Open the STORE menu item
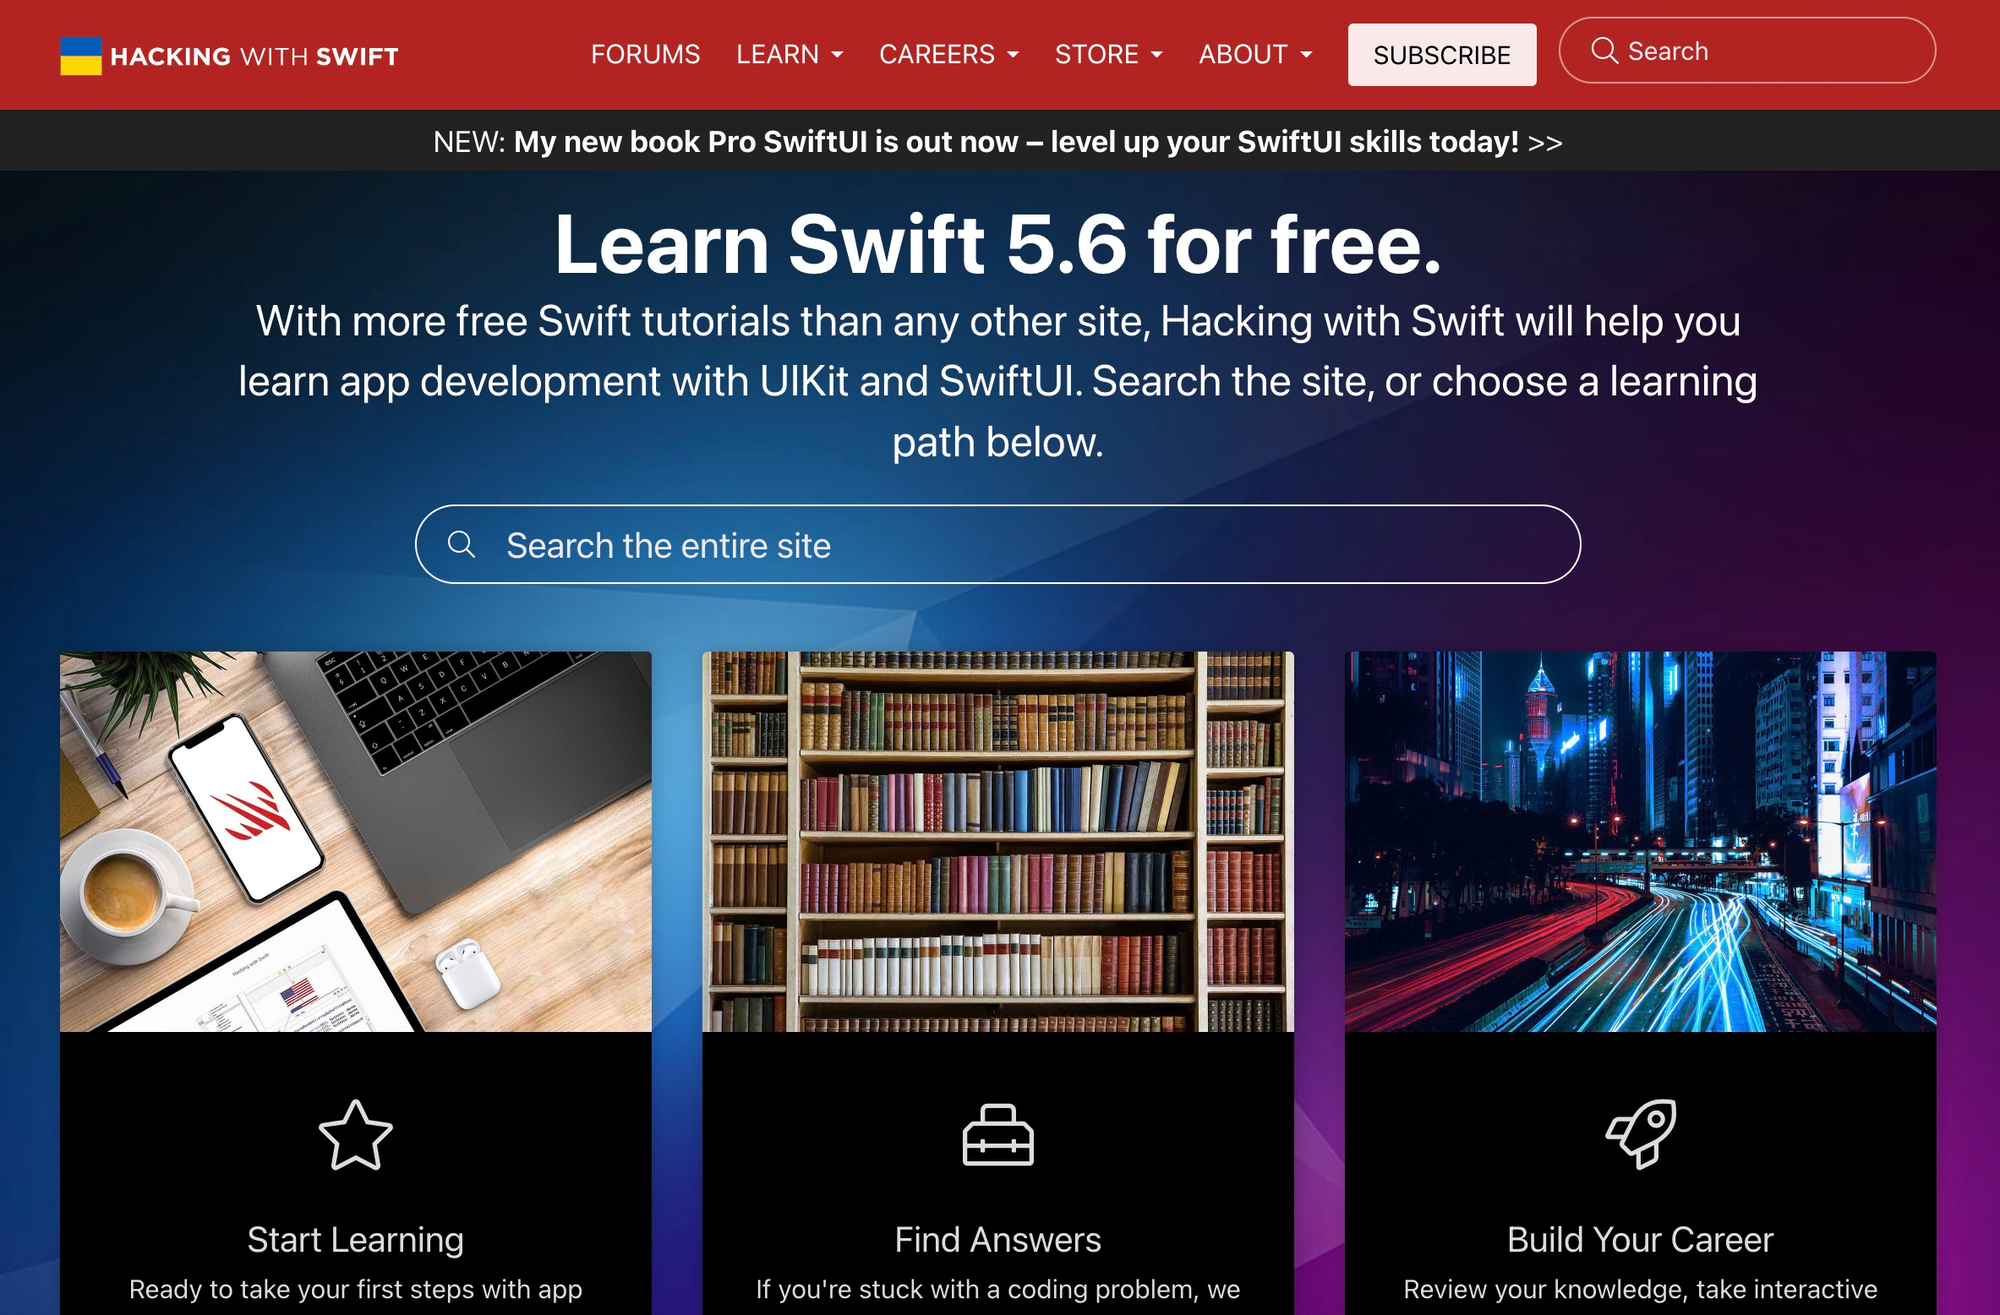 pyautogui.click(x=1109, y=54)
